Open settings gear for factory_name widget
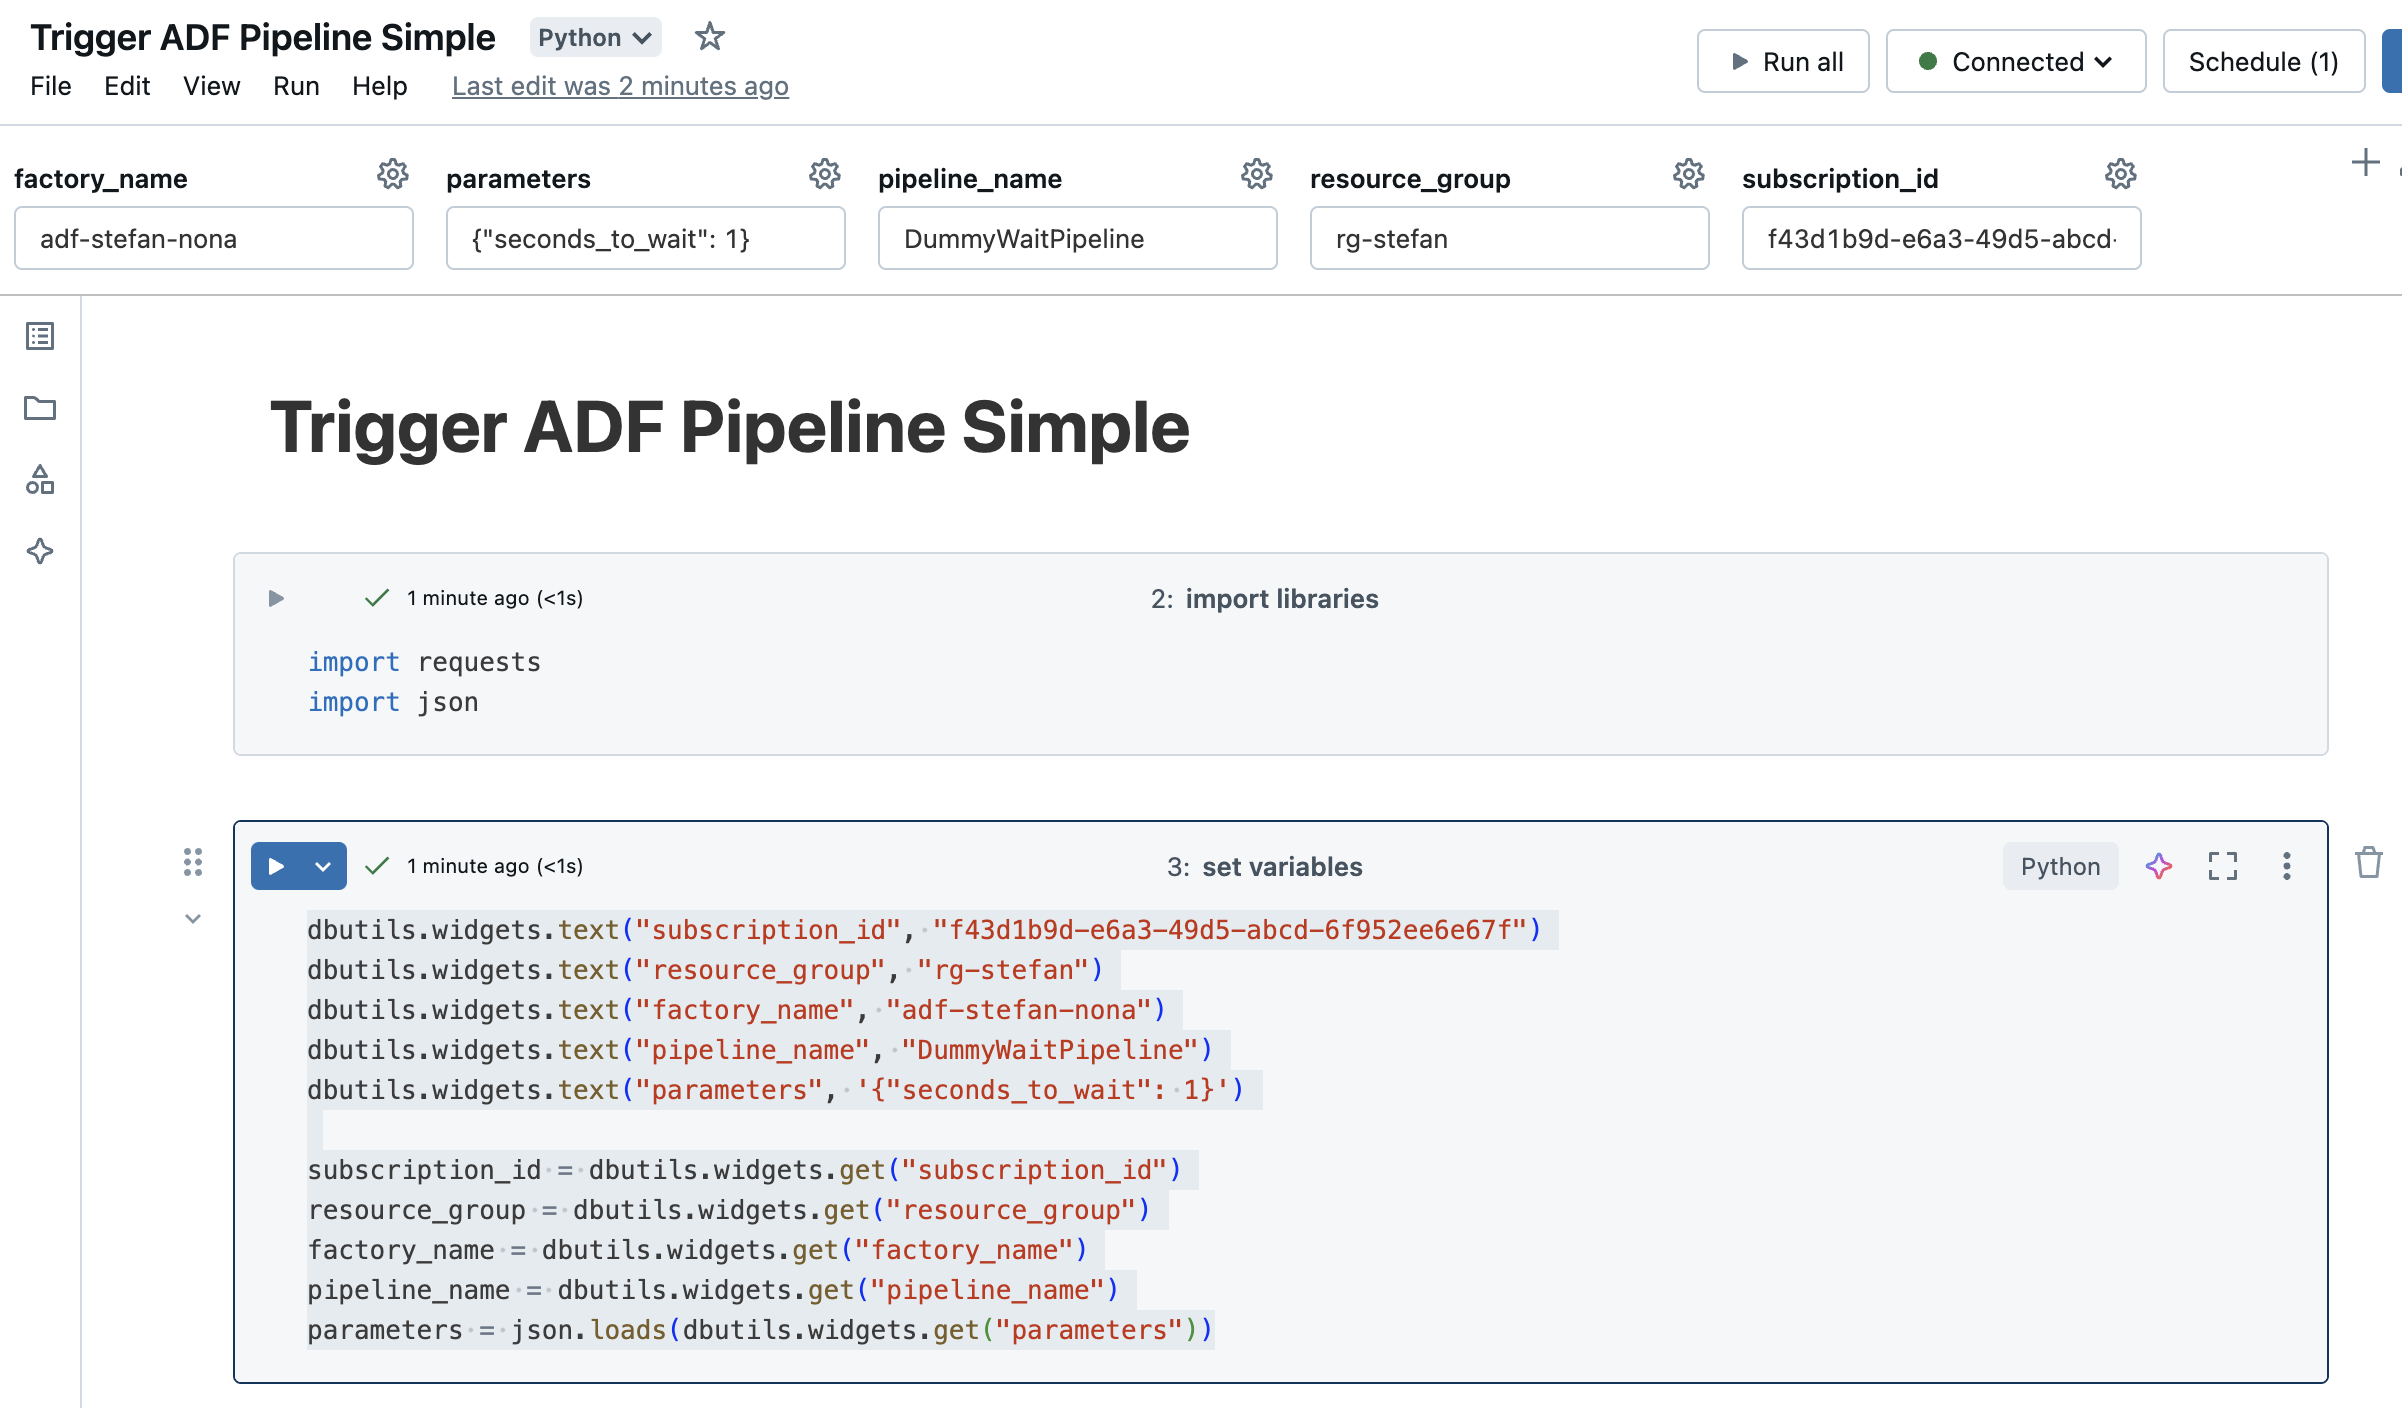 [x=392, y=175]
